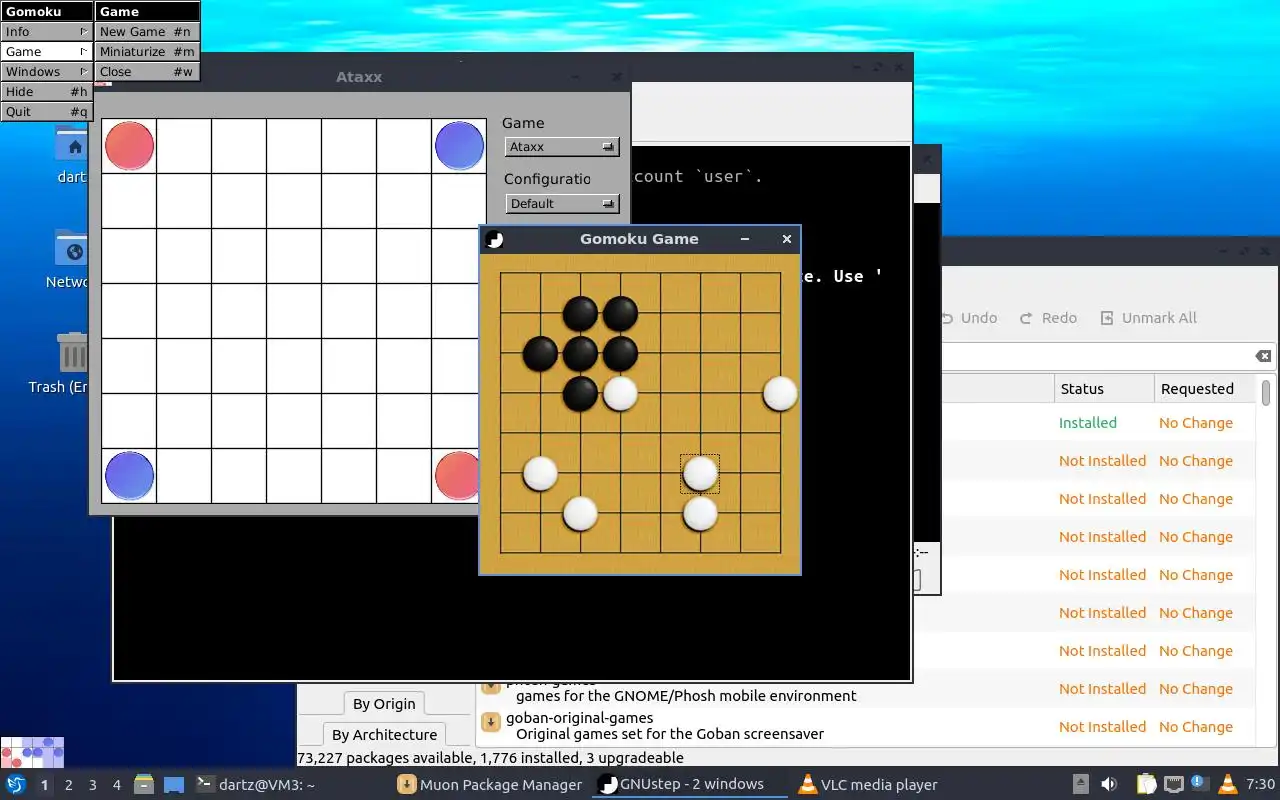Choose Hide in the Gomoku menu
1280x800 pixels.
tap(46, 91)
